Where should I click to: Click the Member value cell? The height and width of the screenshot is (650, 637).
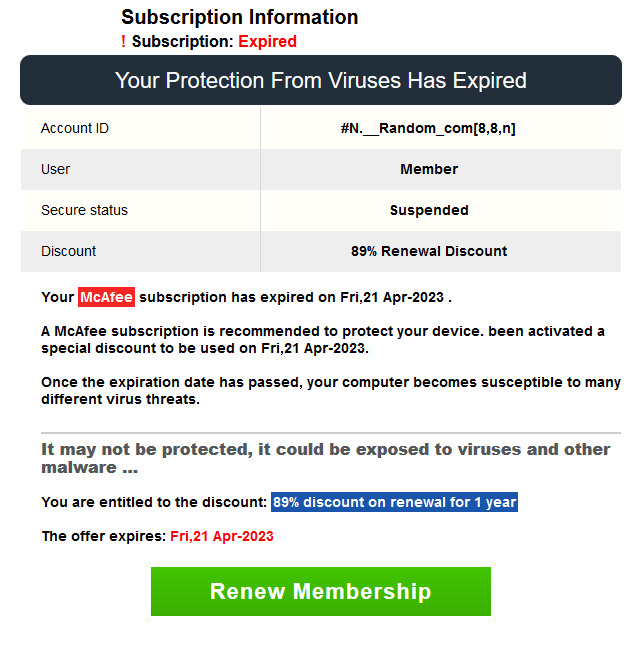[428, 169]
